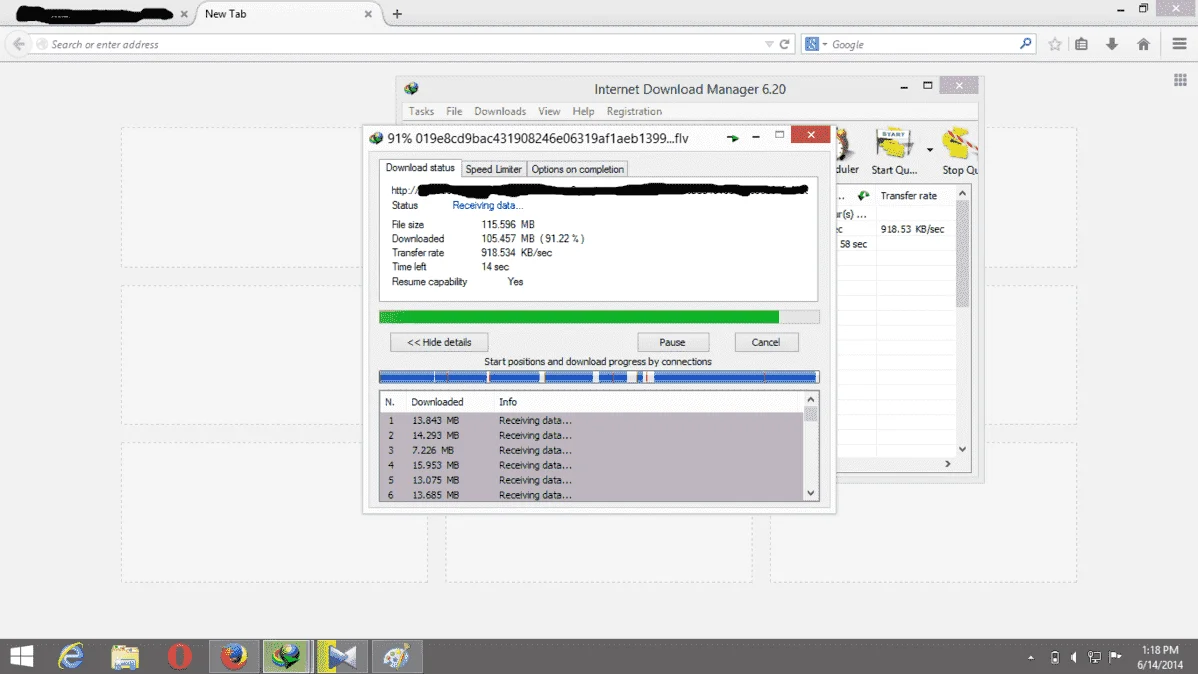
Task: Open the Help menu in IDM
Action: [583, 112]
